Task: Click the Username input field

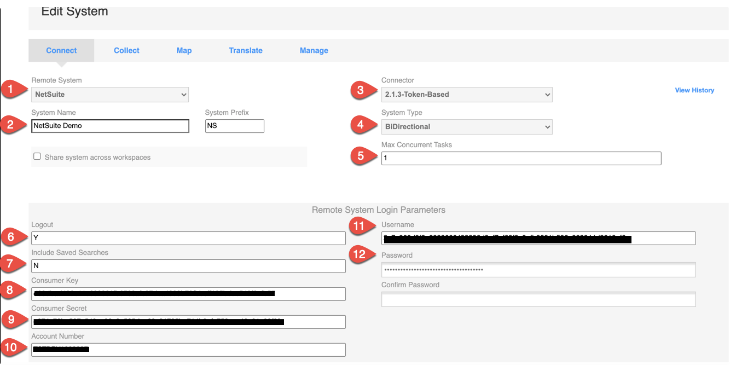Action: pos(538,238)
